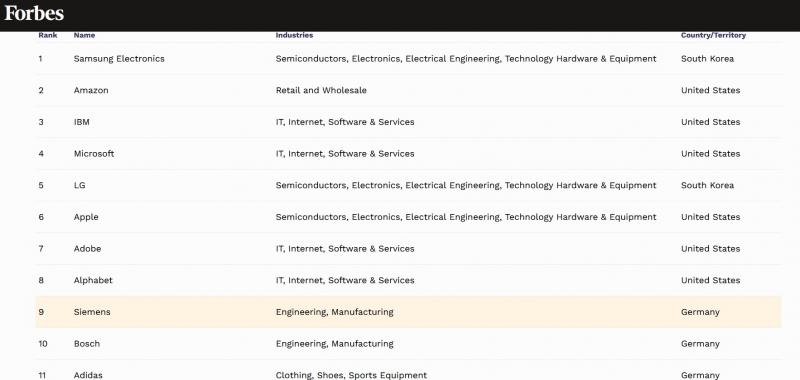This screenshot has height=380, width=800.
Task: Click Alphabet's IT, Internet, Software & Services
Action: pyautogui.click(x=345, y=280)
